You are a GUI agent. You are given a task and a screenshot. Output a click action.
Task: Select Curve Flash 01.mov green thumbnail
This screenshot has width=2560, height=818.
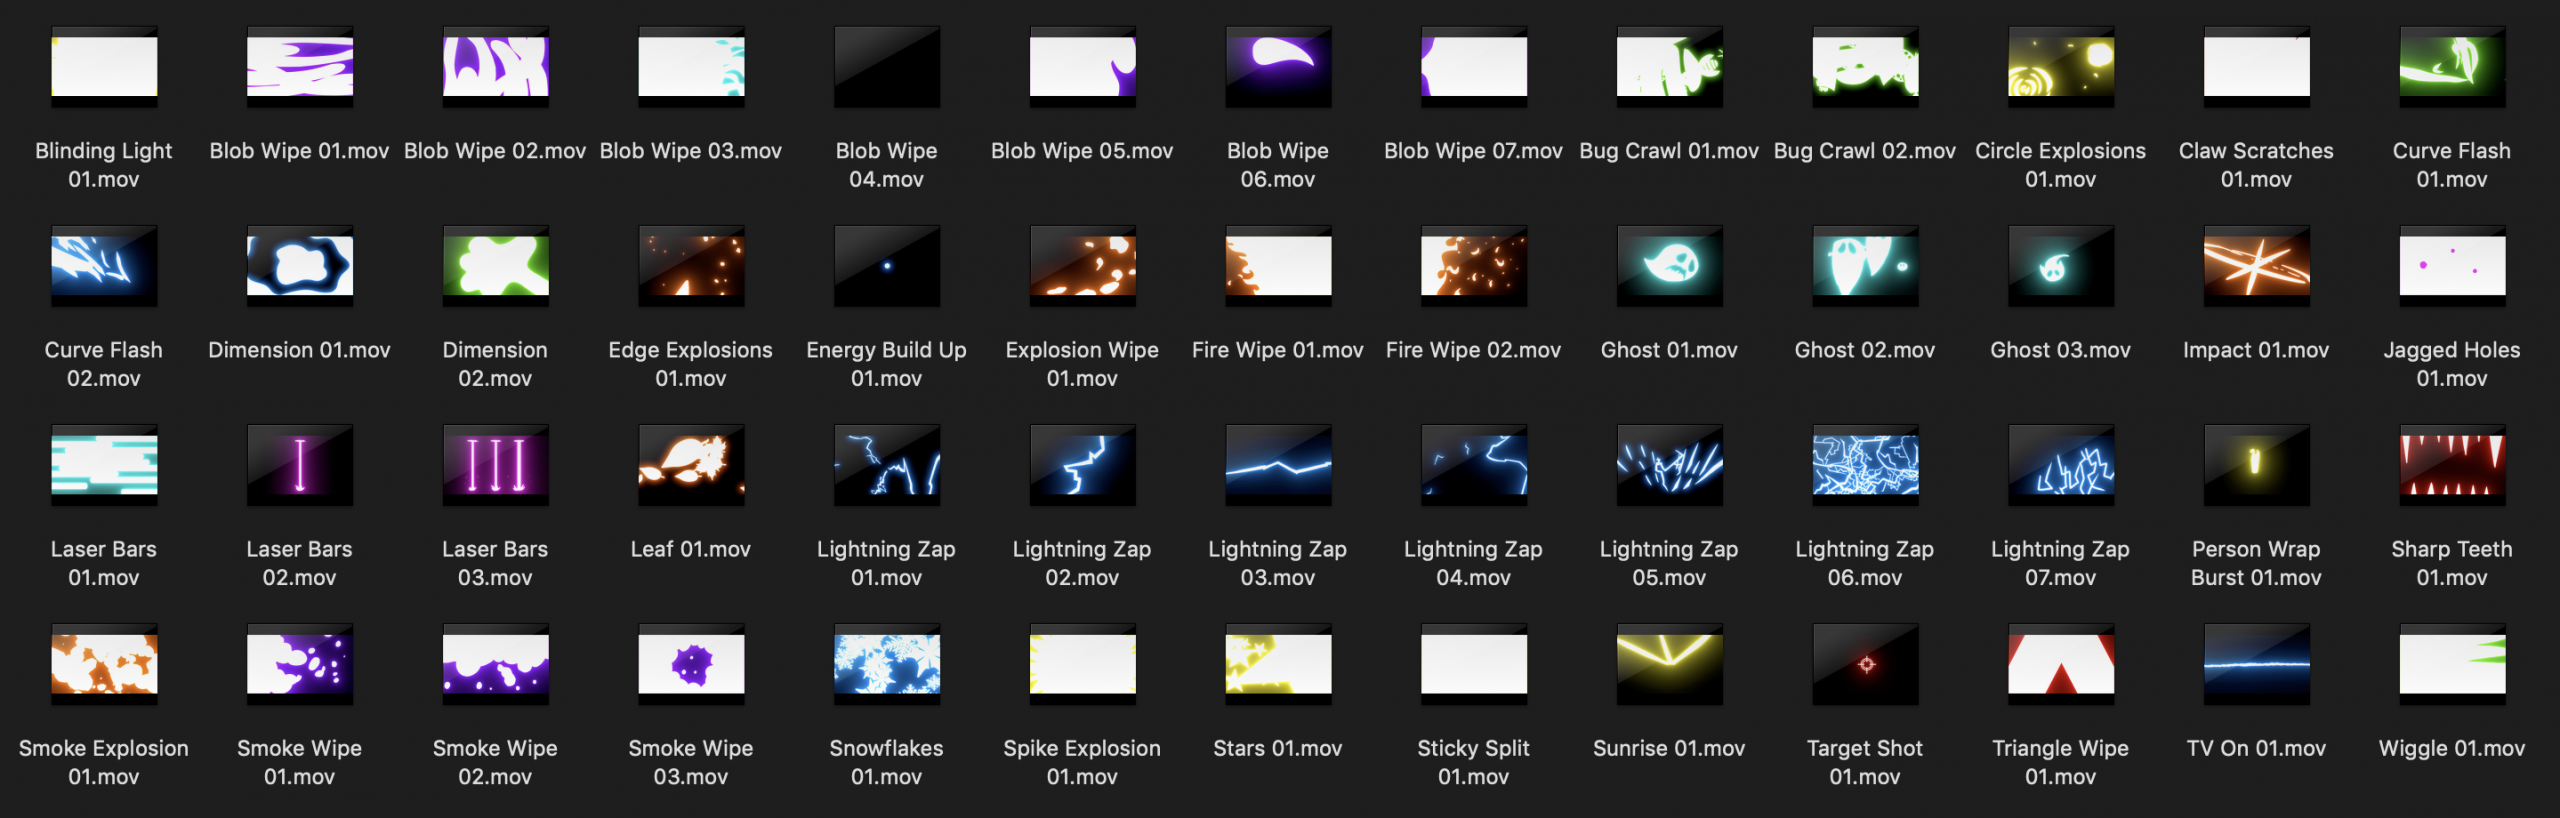2451,67
